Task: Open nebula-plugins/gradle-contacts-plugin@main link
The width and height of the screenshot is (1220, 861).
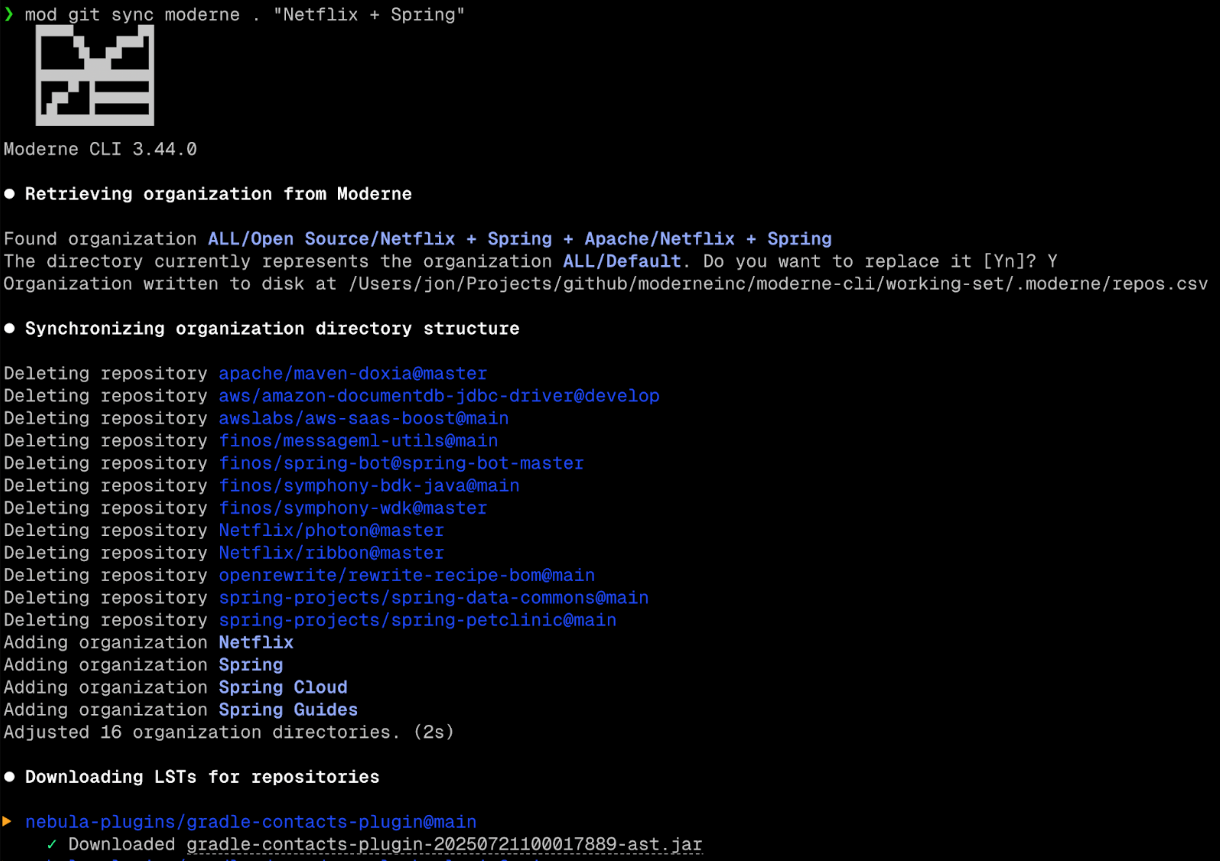Action: pos(251,822)
